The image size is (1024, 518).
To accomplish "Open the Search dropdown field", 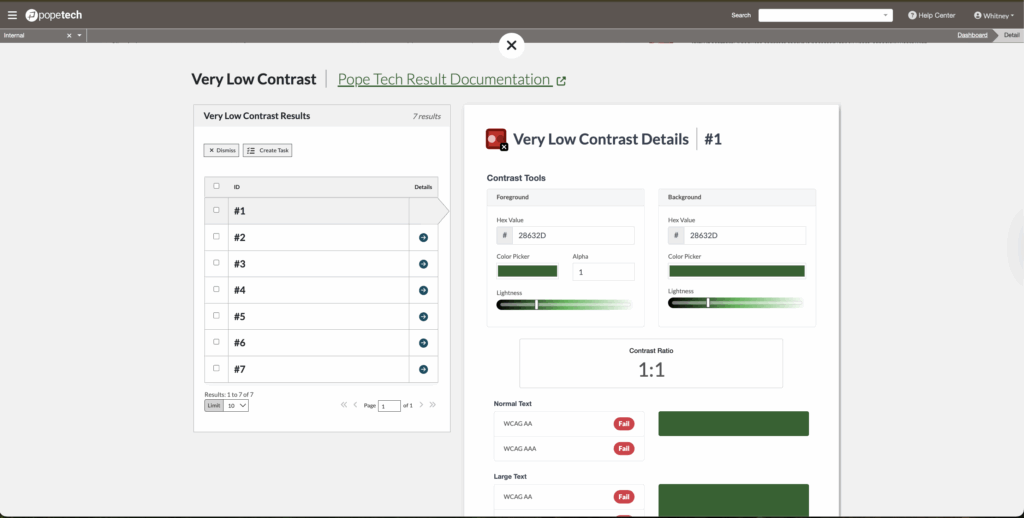I will tap(825, 15).
